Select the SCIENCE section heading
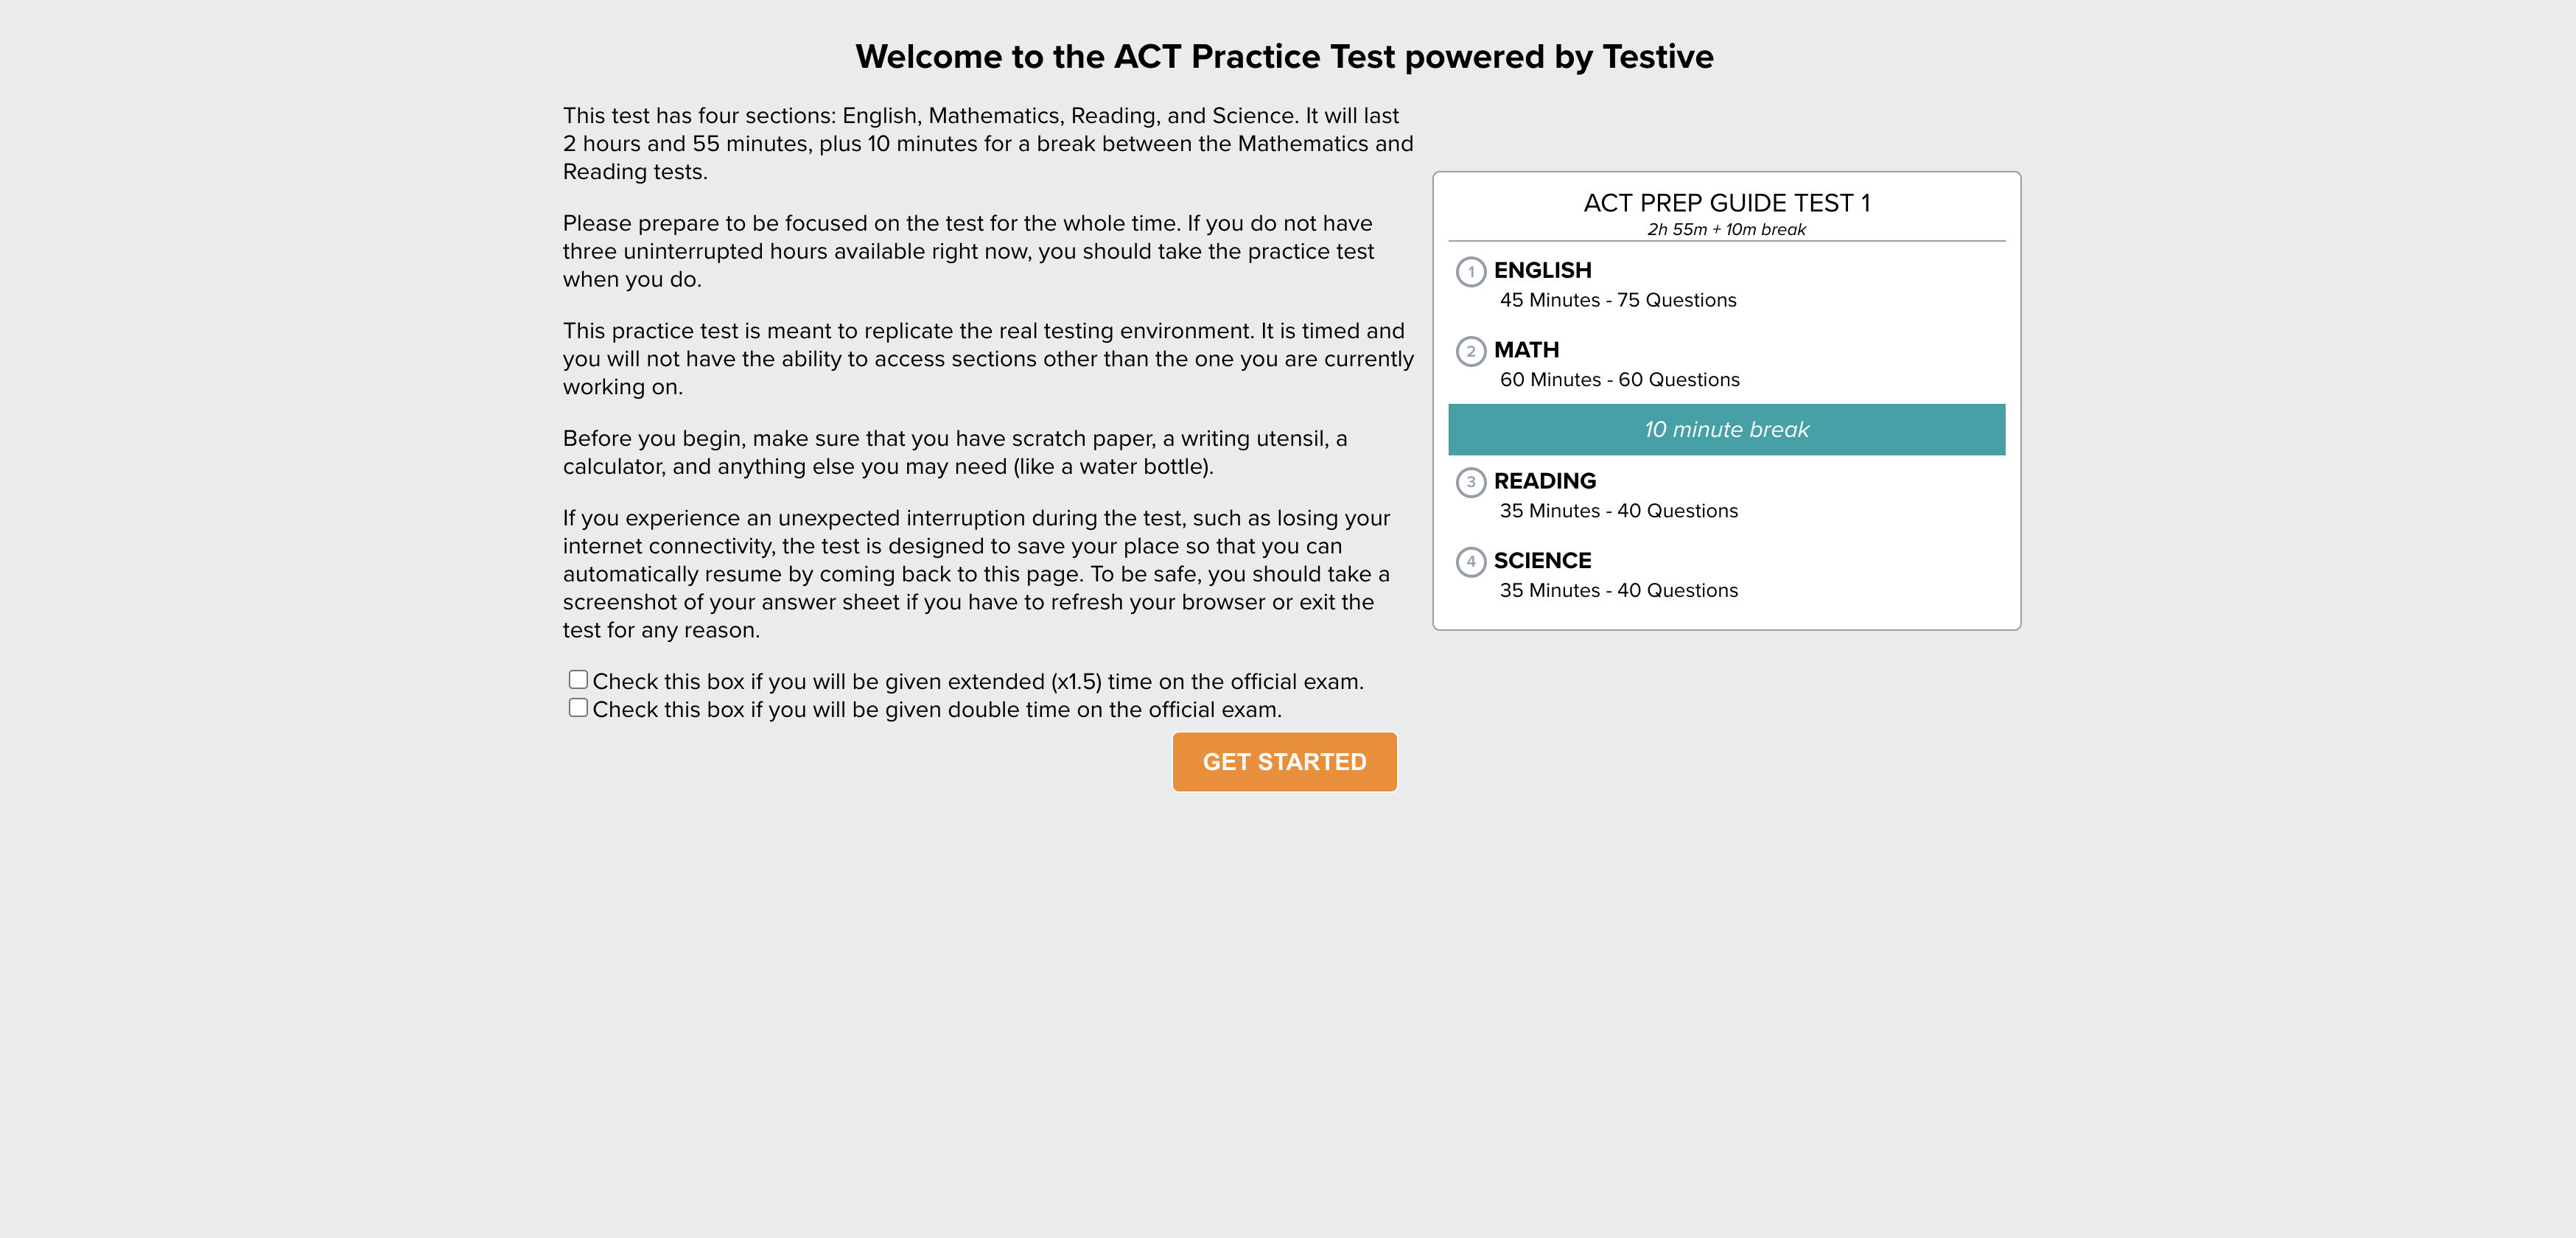Viewport: 2576px width, 1238px height. 1542,561
